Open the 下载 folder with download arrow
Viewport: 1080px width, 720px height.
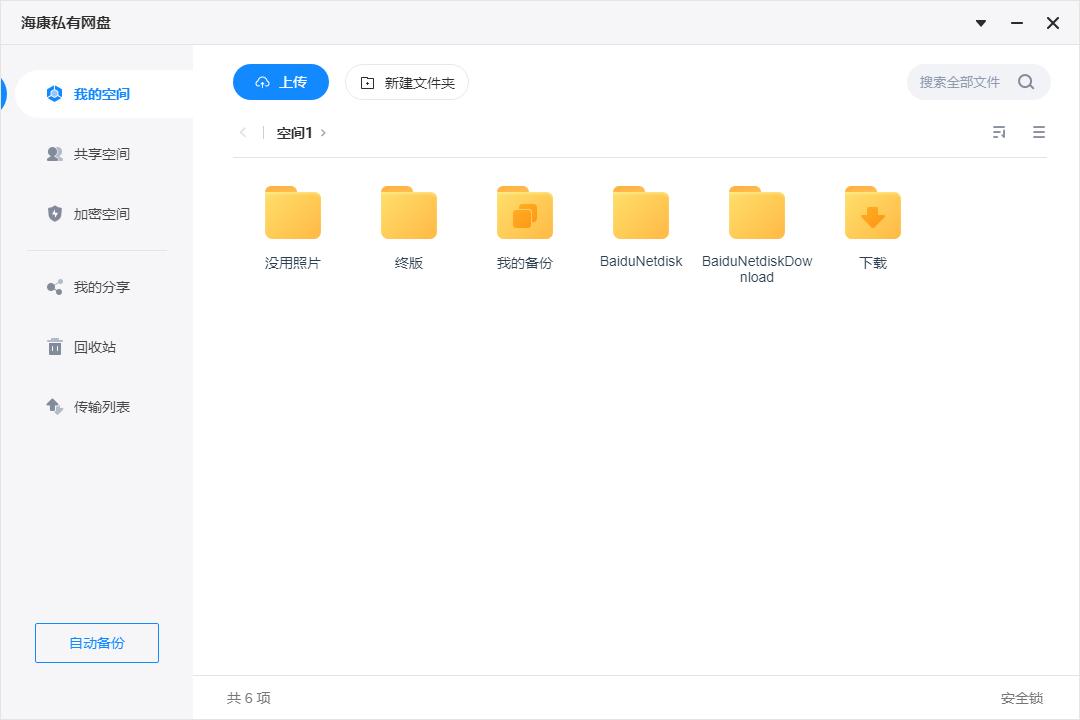point(871,212)
